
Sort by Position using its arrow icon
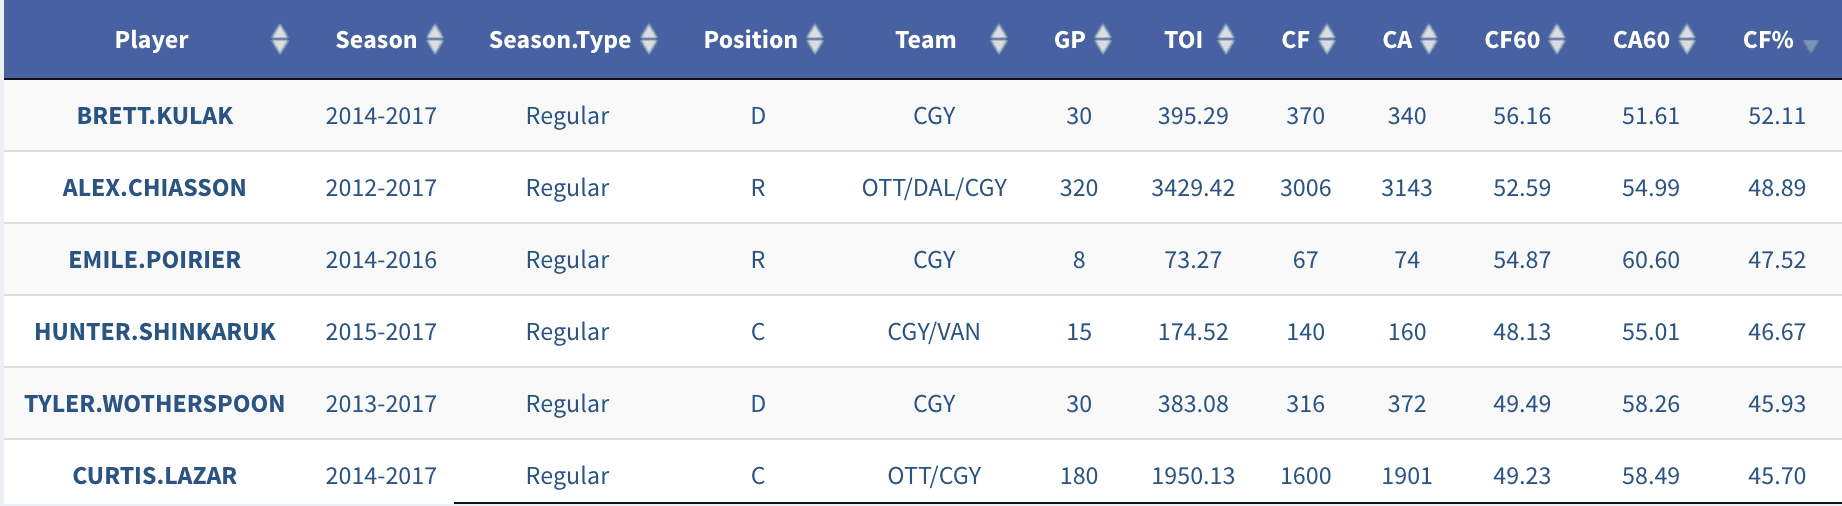(x=815, y=40)
